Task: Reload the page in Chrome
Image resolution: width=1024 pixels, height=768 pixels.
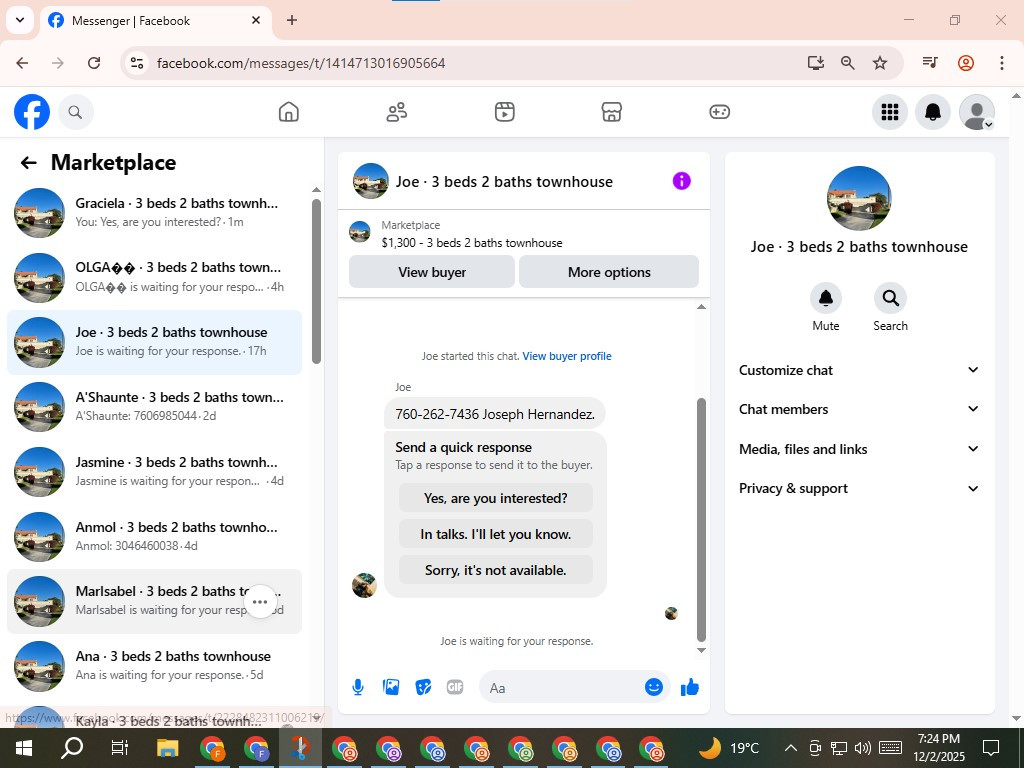Action: pos(94,63)
